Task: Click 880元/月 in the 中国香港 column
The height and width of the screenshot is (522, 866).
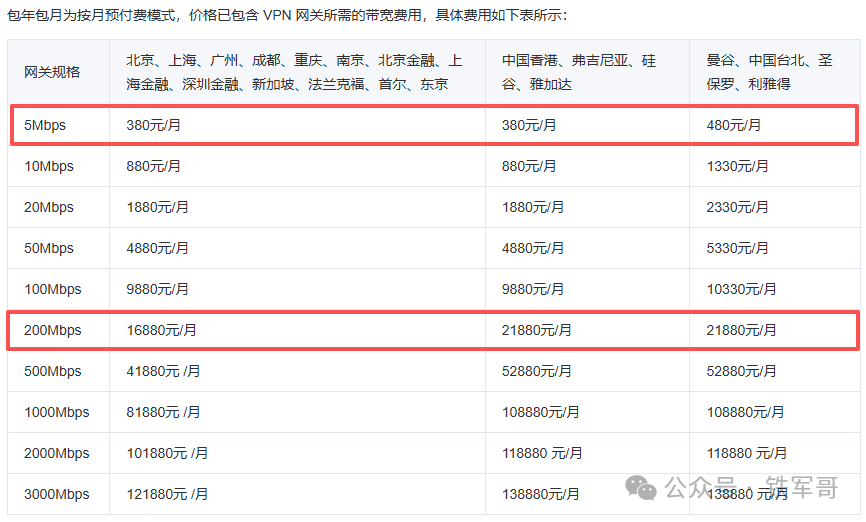Action: click(x=529, y=166)
